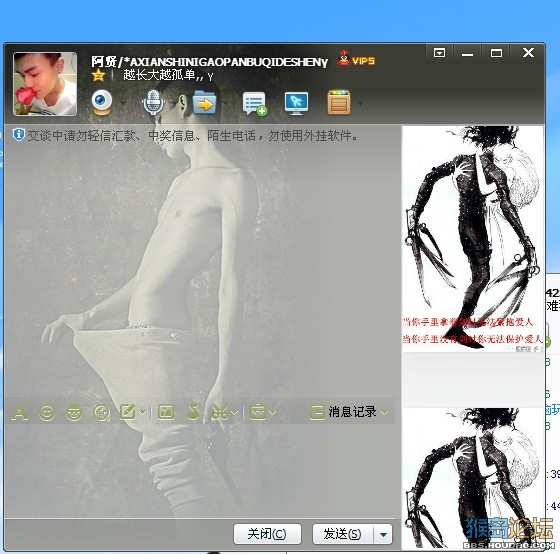This screenshot has height=554, width=560.
Task: Click the star level icon under nickname
Action: [x=98, y=75]
